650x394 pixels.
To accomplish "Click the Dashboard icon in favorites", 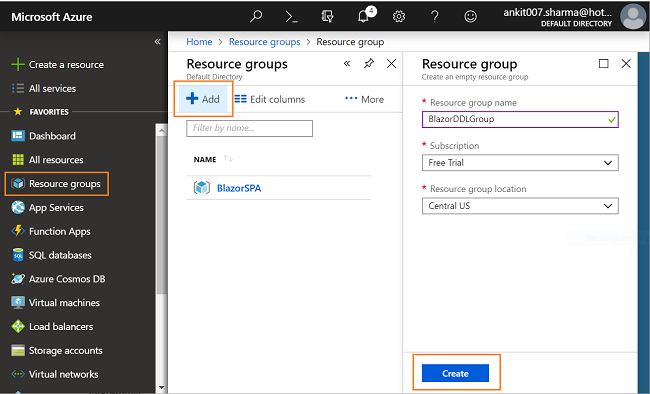I will pyautogui.click(x=18, y=136).
